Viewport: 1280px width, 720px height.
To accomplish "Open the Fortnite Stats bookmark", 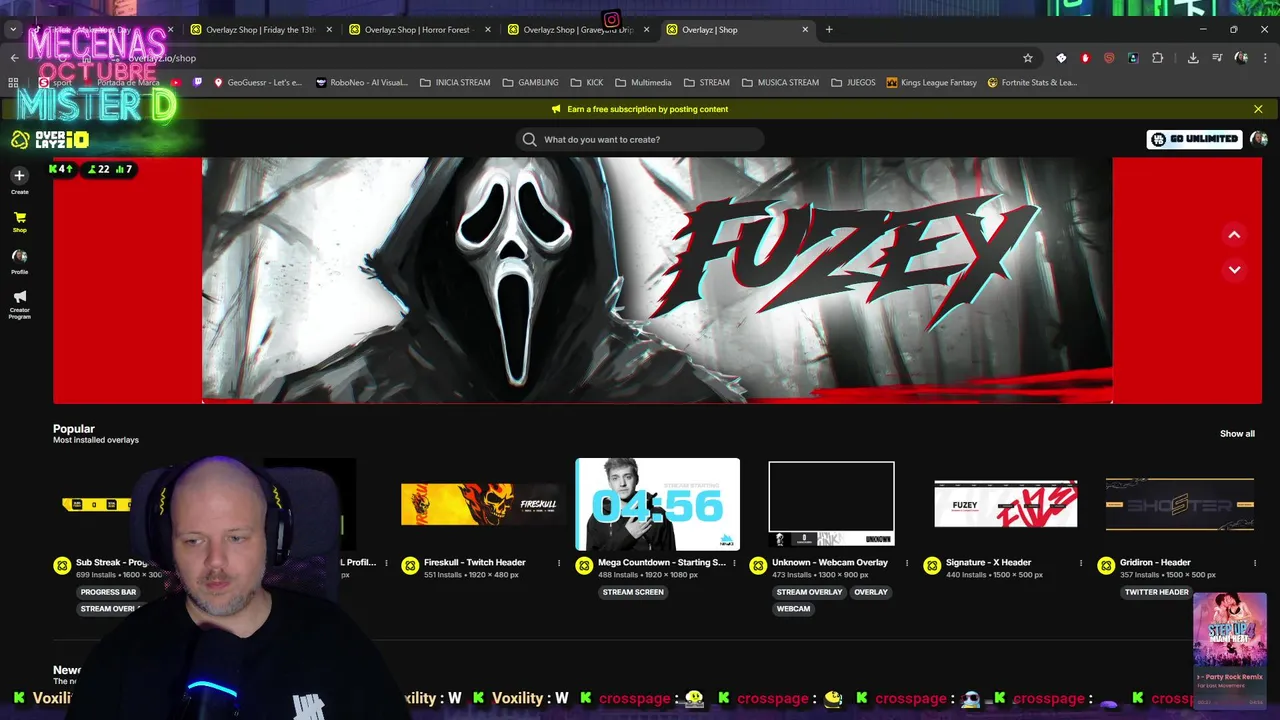I will [1032, 82].
